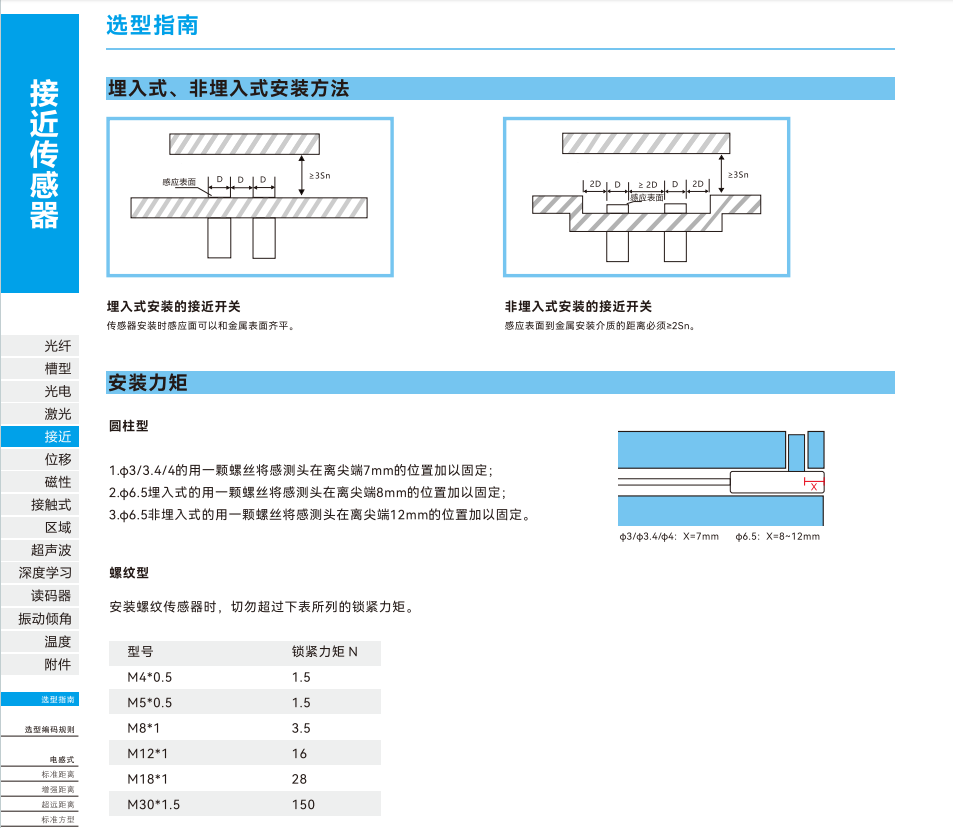Open the 振动倾角 category
This screenshot has width=953, height=828.
45,619
